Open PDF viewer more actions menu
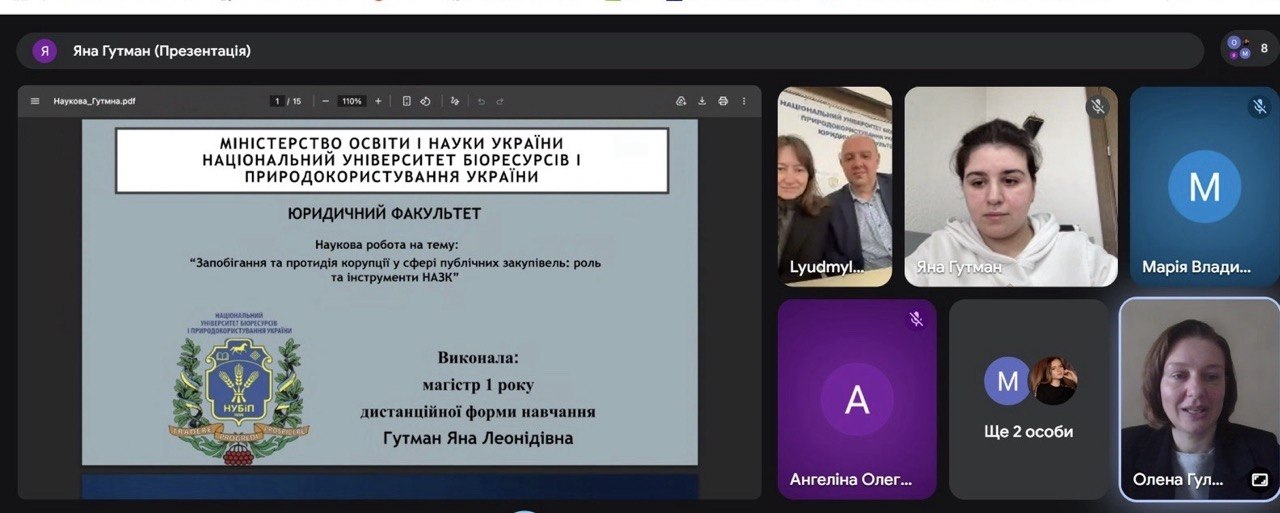This screenshot has width=1280, height=513. (x=743, y=101)
